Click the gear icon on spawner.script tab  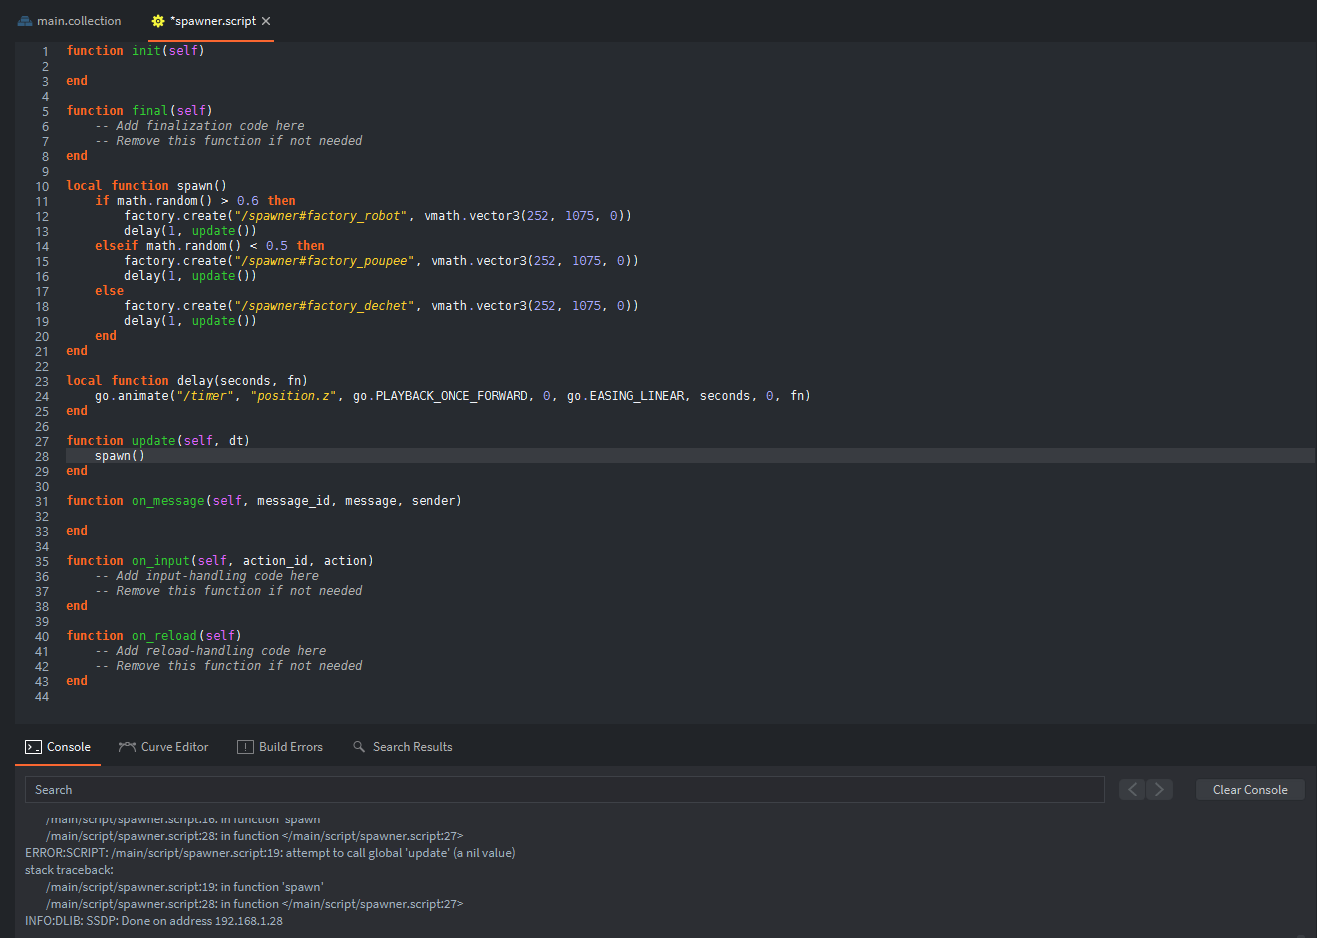(158, 21)
